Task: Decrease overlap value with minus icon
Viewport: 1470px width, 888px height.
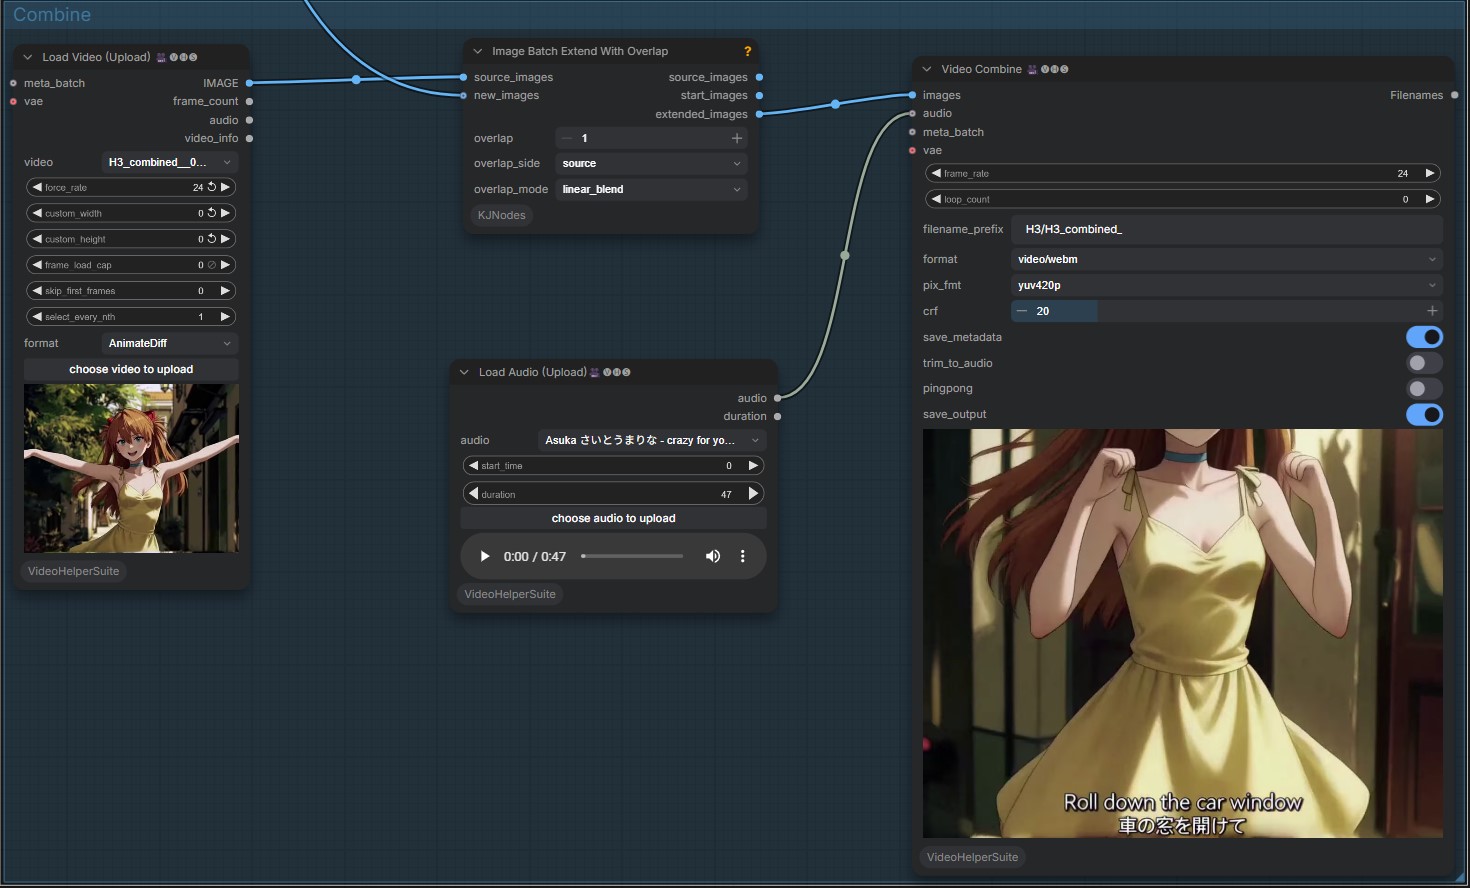Action: (567, 138)
